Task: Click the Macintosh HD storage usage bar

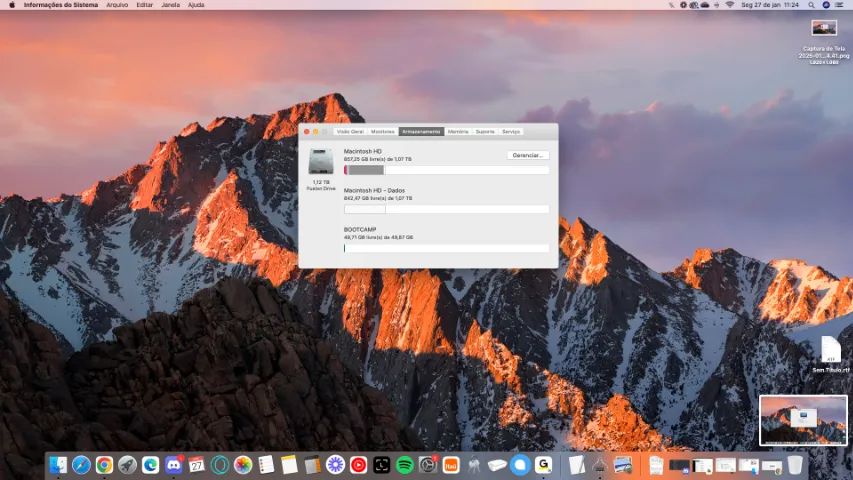Action: coord(446,170)
